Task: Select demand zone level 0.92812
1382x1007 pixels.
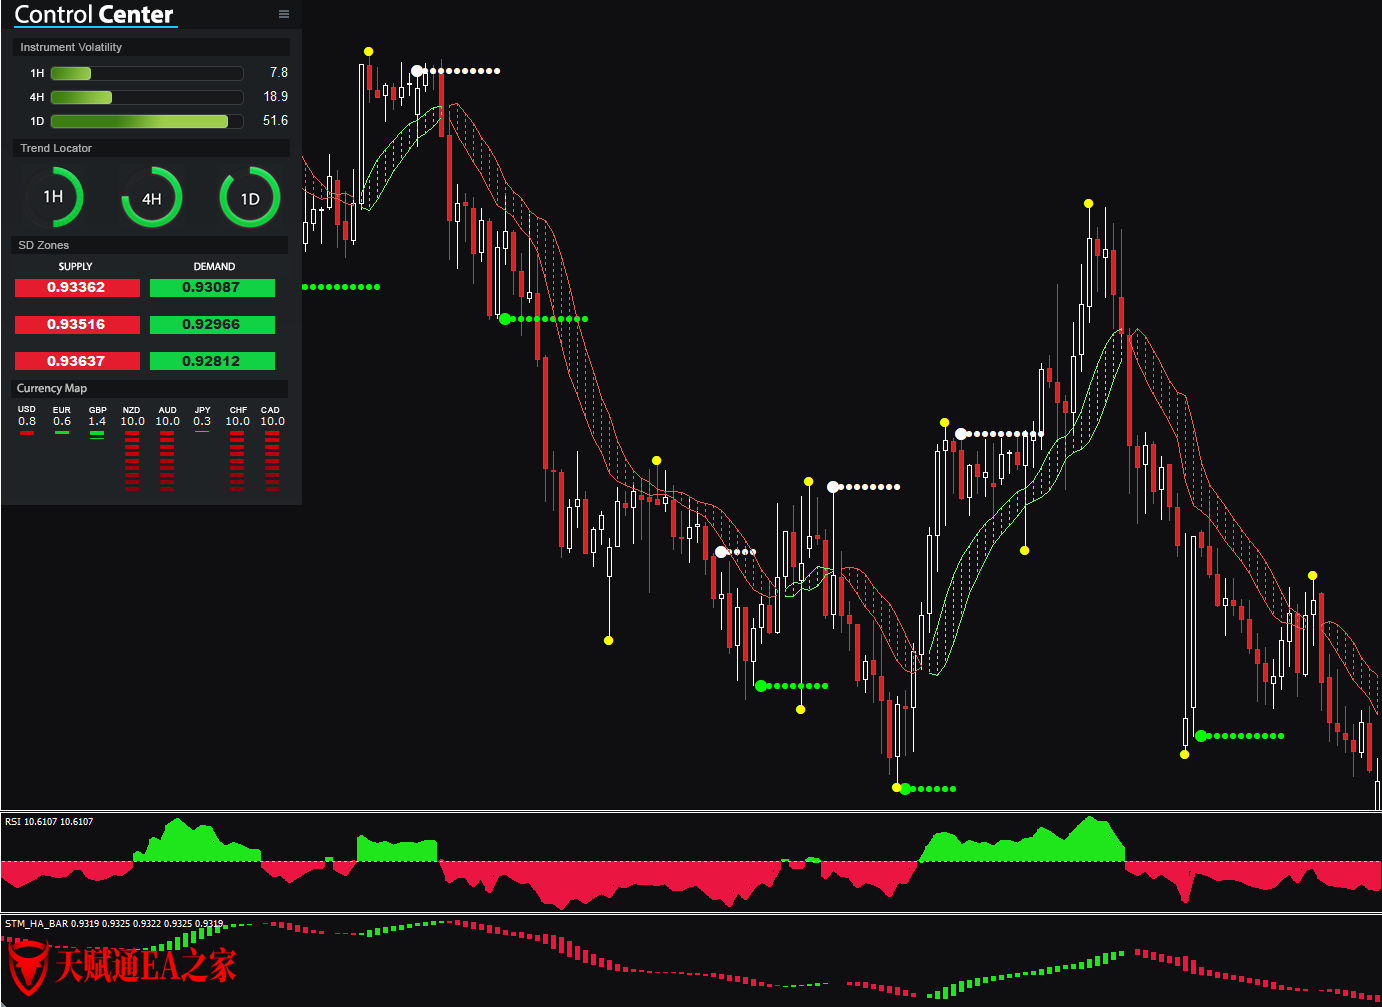Action: pyautogui.click(x=212, y=361)
